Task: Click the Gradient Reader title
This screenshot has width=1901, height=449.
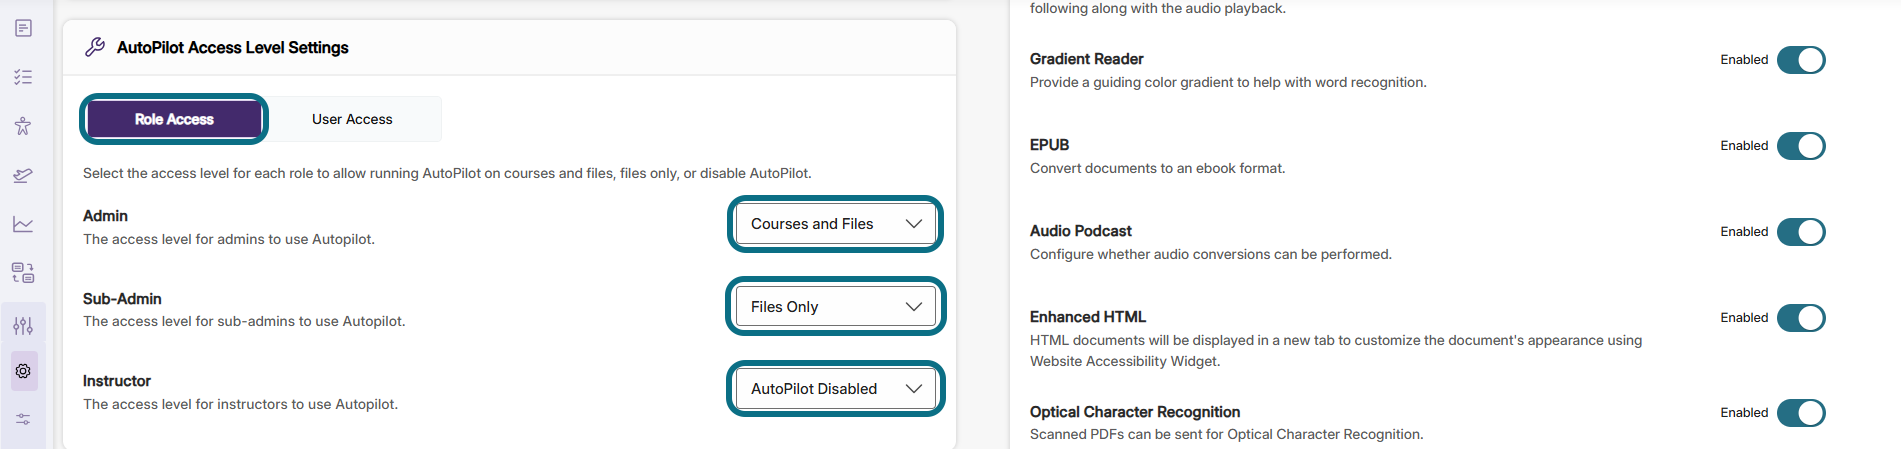Action: click(x=1087, y=59)
